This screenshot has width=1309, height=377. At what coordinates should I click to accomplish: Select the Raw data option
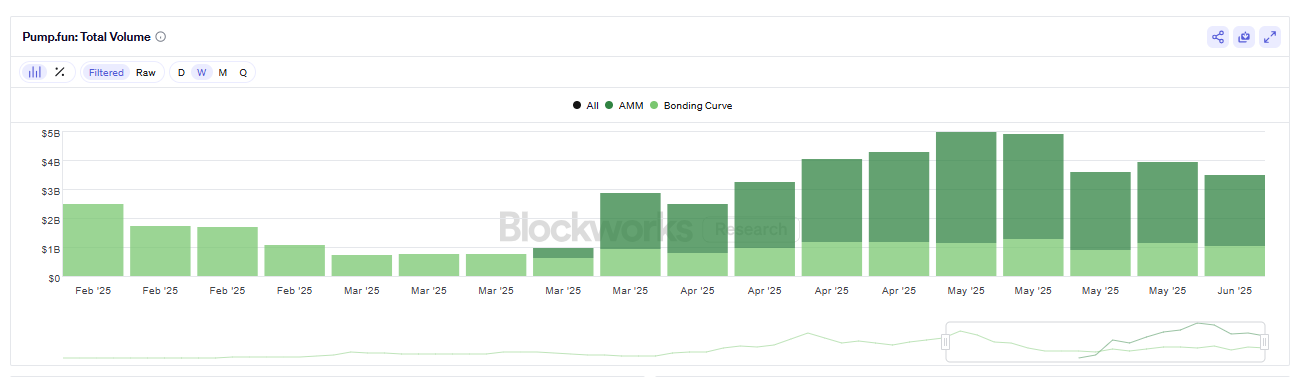(146, 72)
